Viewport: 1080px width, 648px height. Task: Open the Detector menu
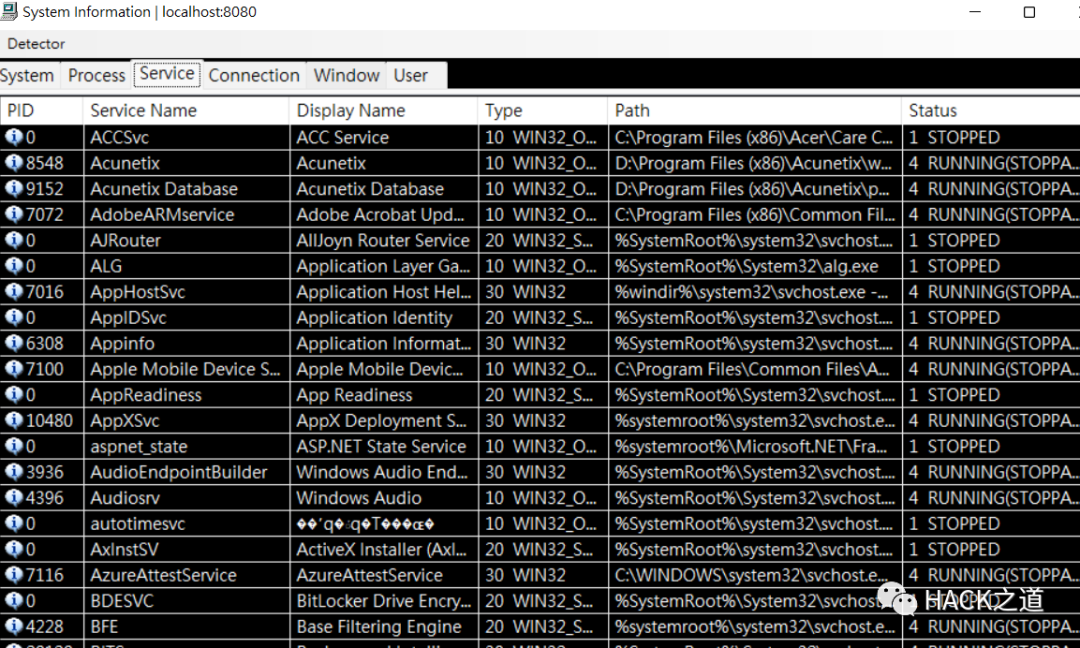(x=36, y=44)
